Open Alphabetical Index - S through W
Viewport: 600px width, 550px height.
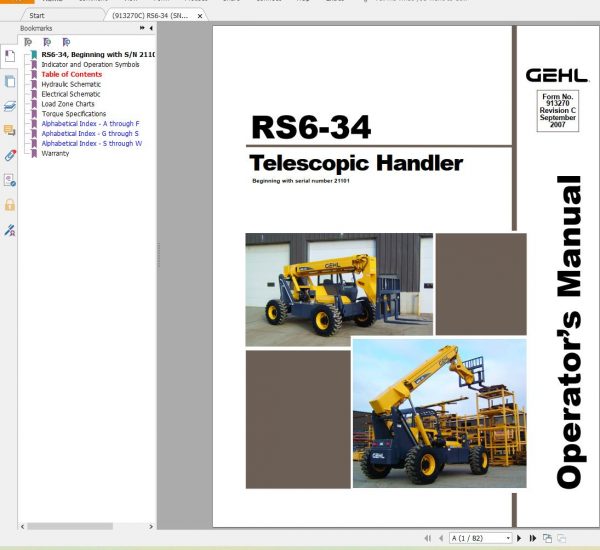(x=92, y=144)
